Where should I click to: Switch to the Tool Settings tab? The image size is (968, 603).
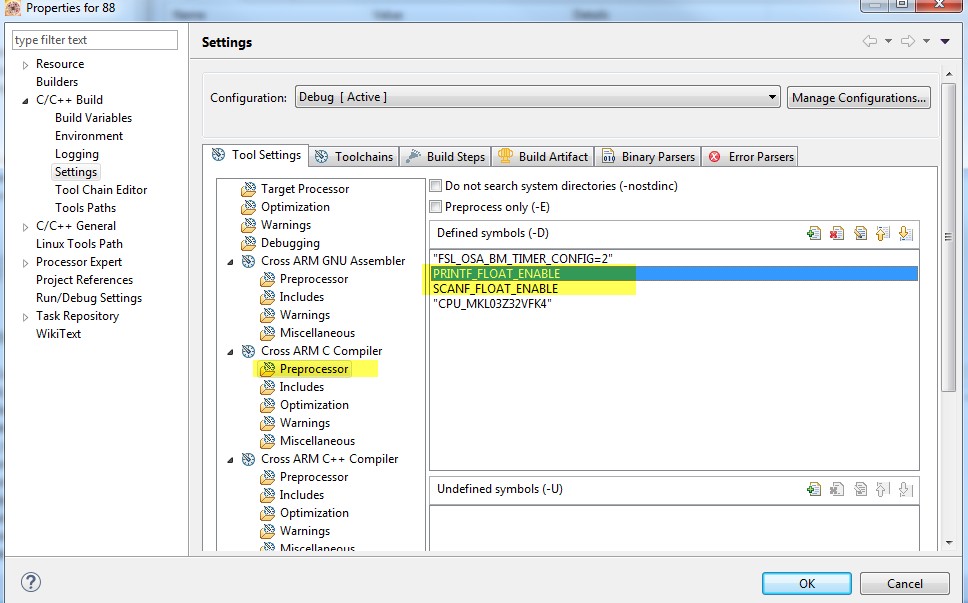256,155
